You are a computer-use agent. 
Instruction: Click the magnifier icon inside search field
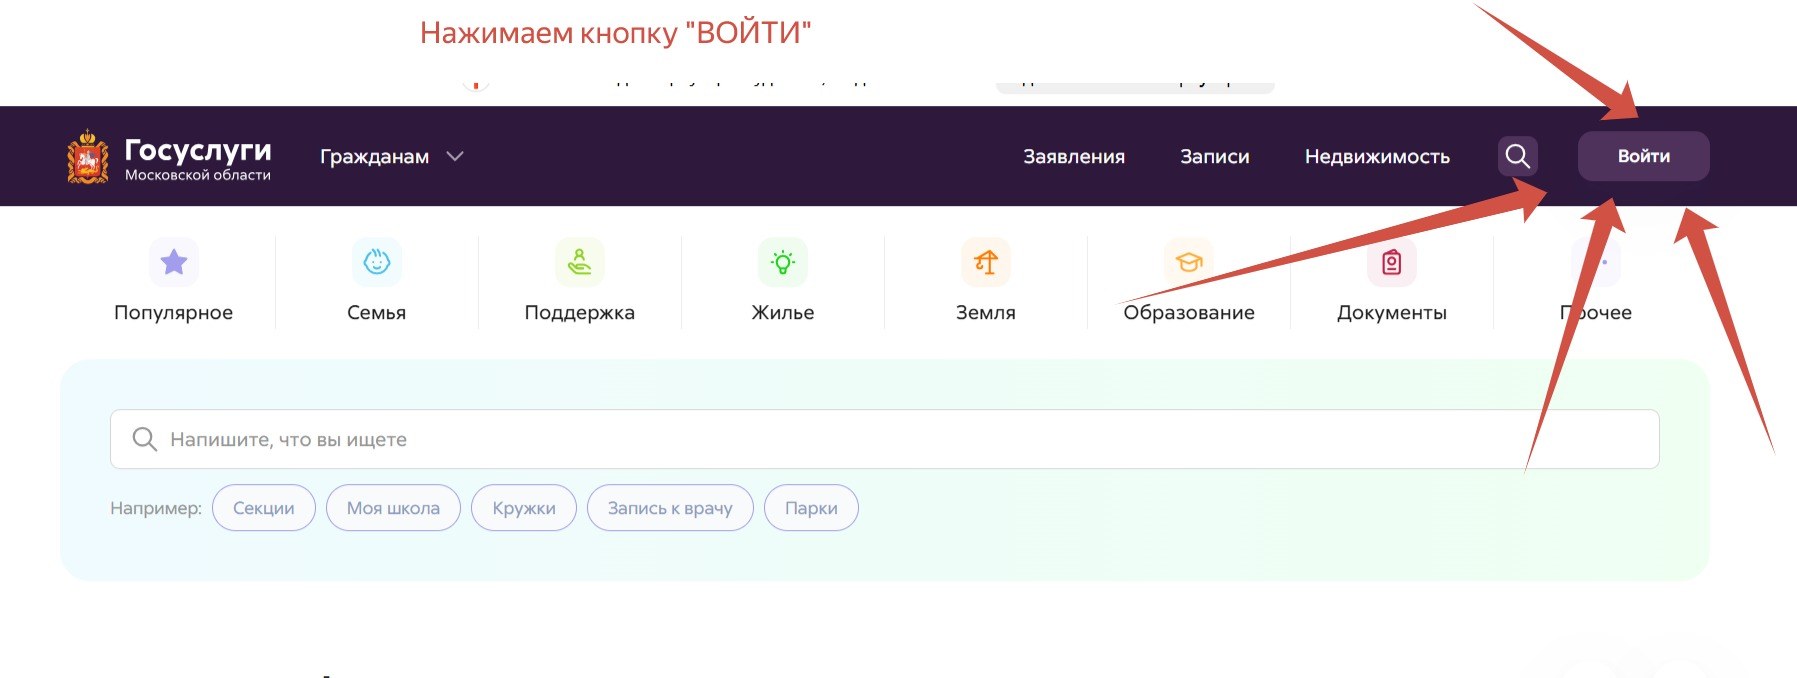tap(145, 439)
